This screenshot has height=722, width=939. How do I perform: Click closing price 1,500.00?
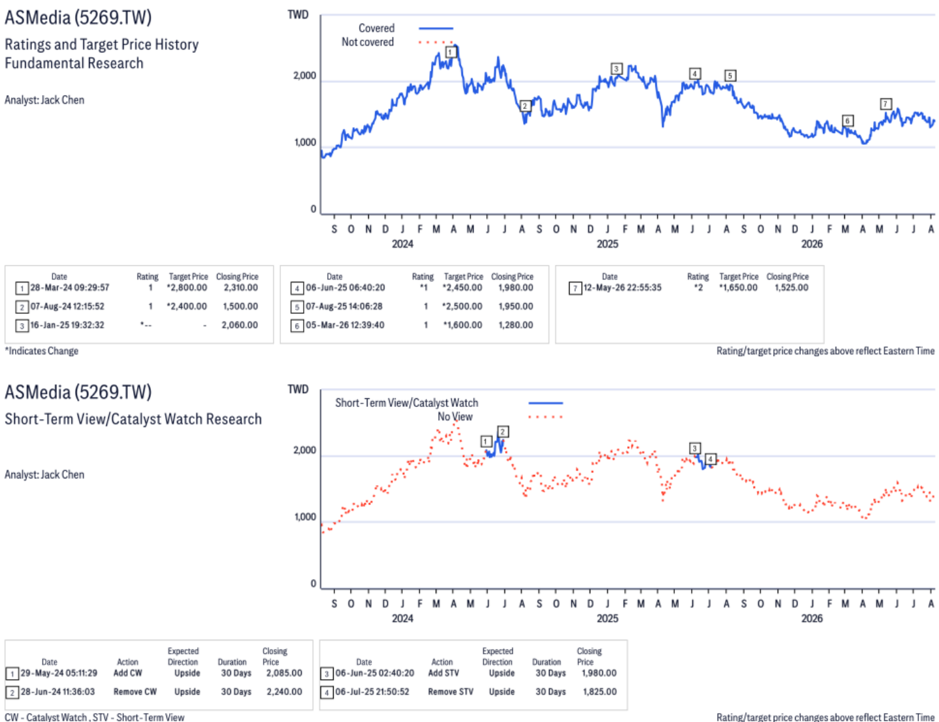(x=241, y=307)
